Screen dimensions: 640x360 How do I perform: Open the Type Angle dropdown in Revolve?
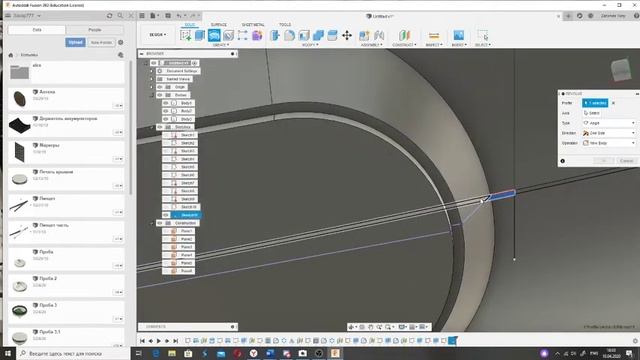609,123
